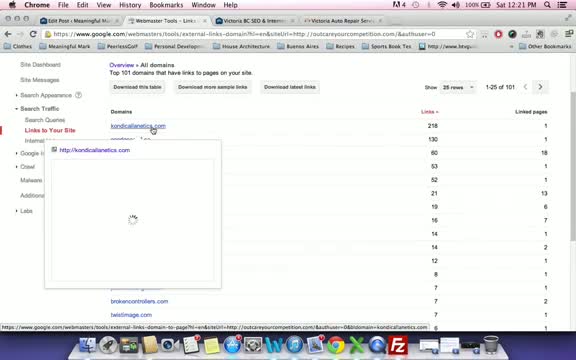
Task: Open the Apple menu
Action: point(12,5)
